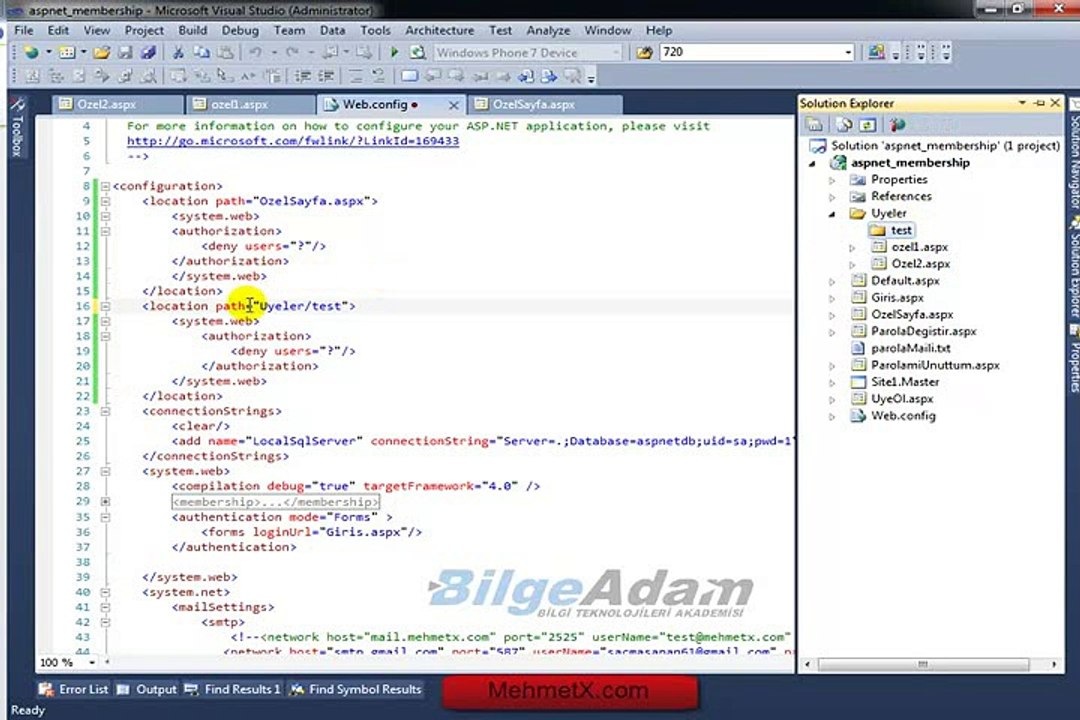This screenshot has height=720, width=1080.
Task: Click the Increase Indent icon
Action: pyautogui.click(x=326, y=76)
